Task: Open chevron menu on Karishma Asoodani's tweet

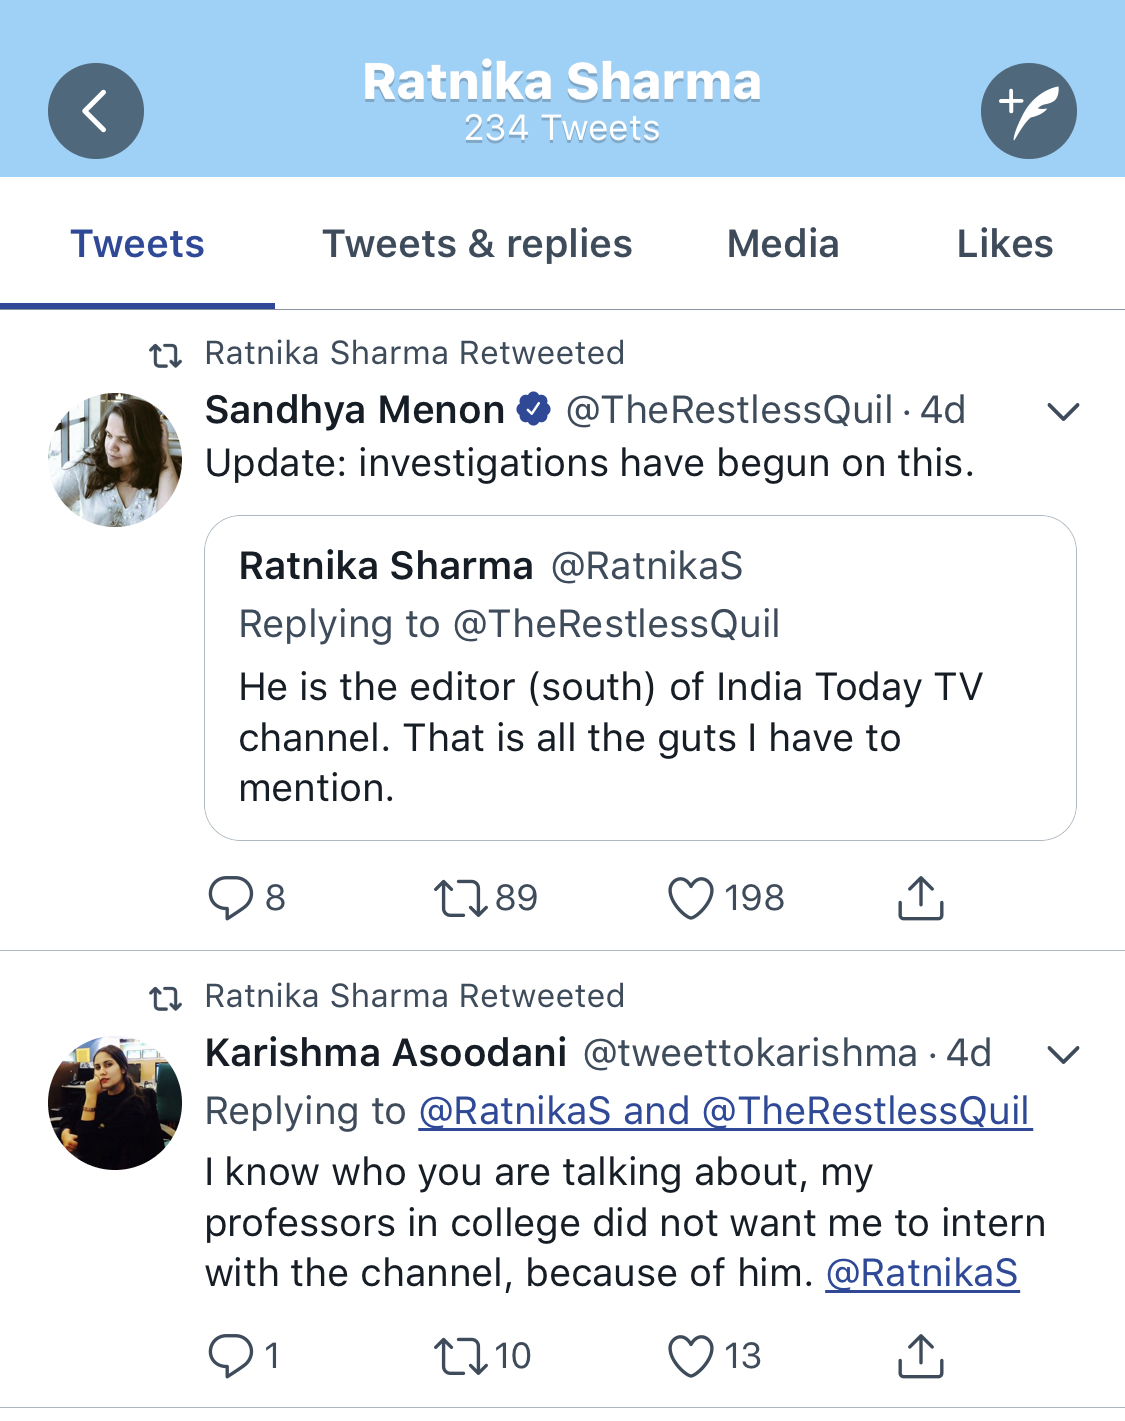Action: tap(1062, 1054)
